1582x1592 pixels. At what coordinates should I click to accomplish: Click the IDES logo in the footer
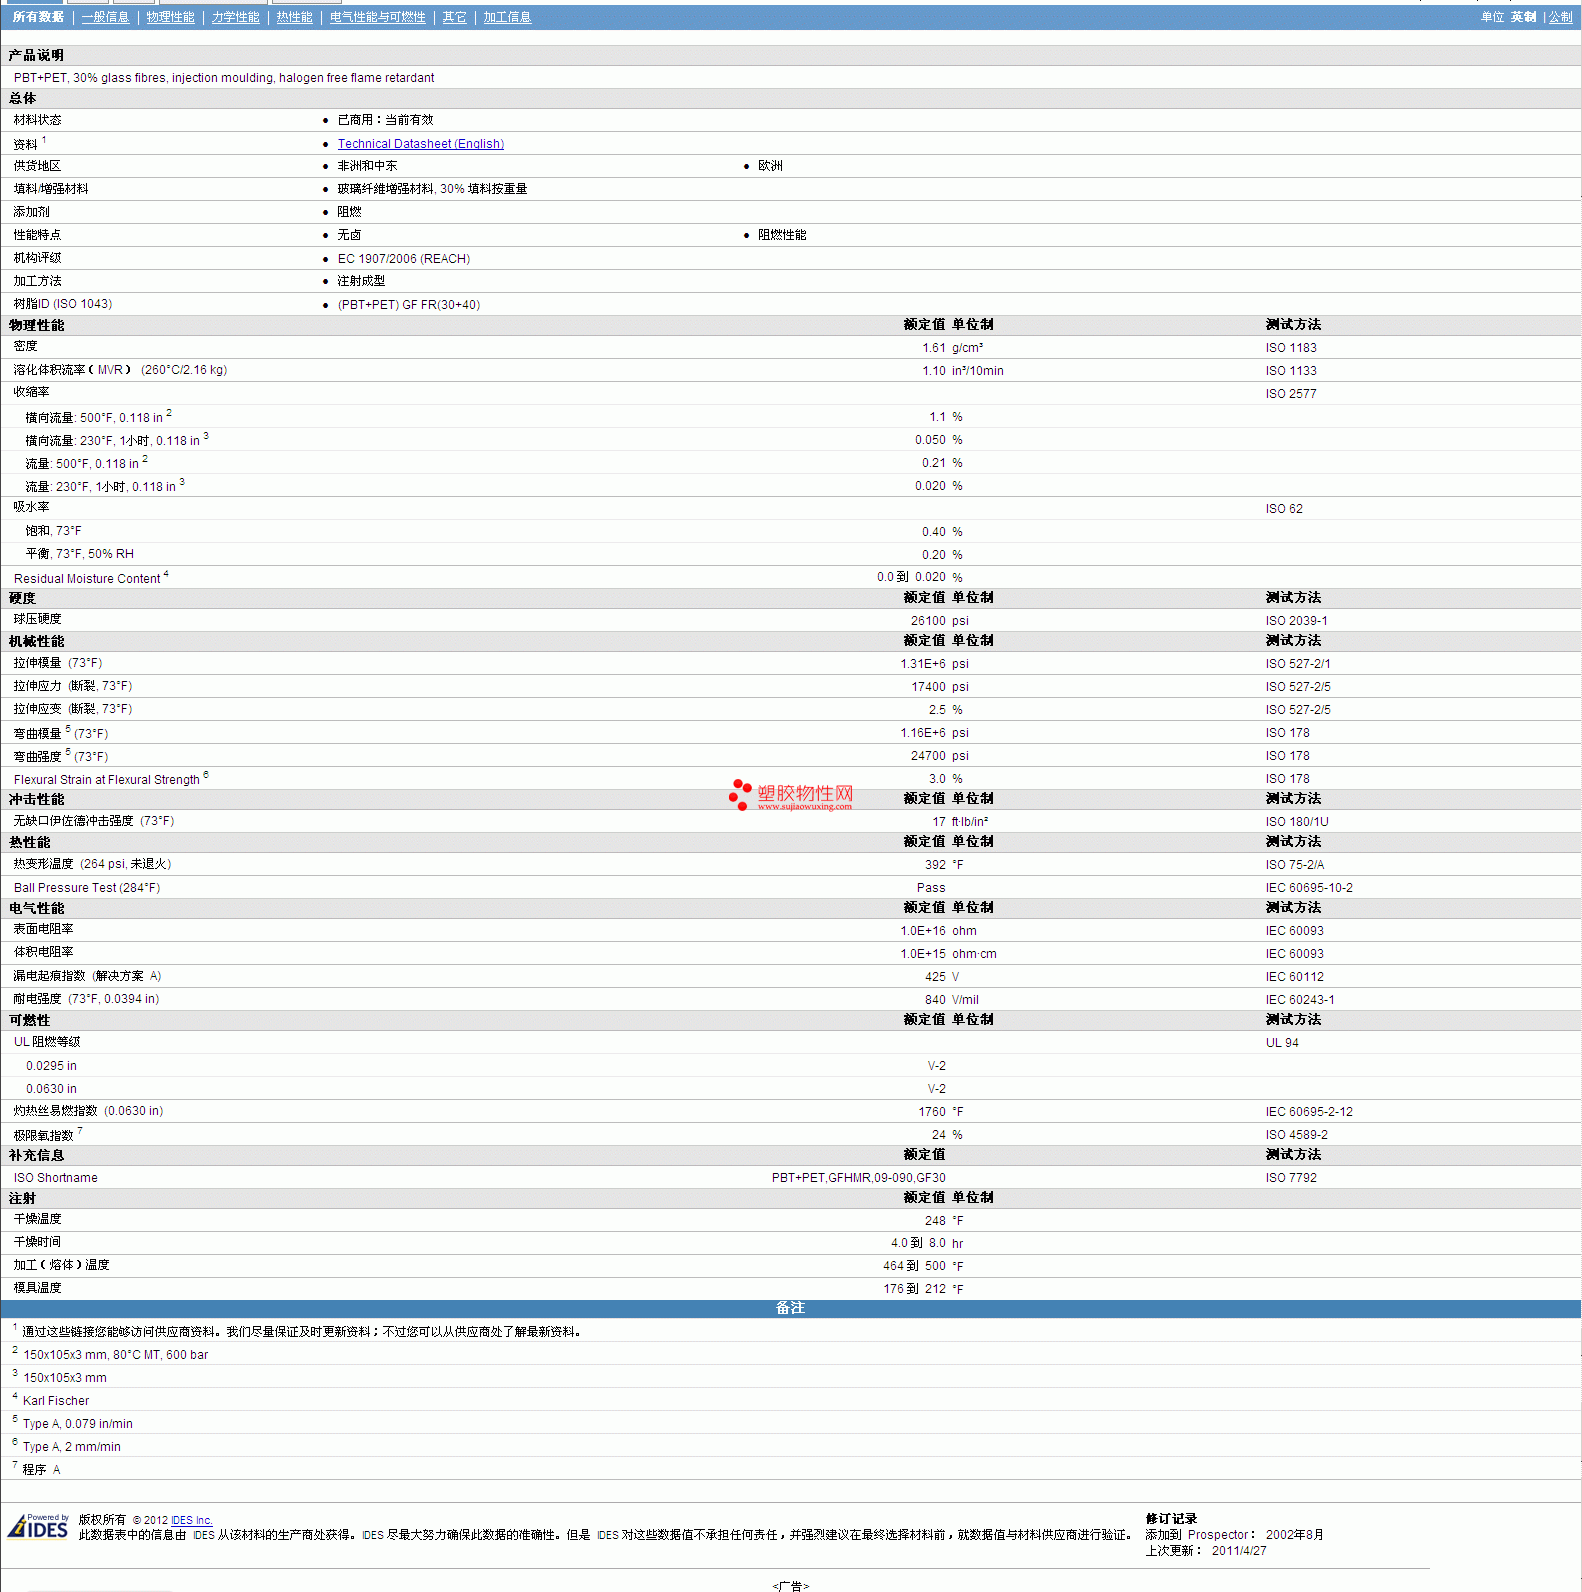point(38,1526)
